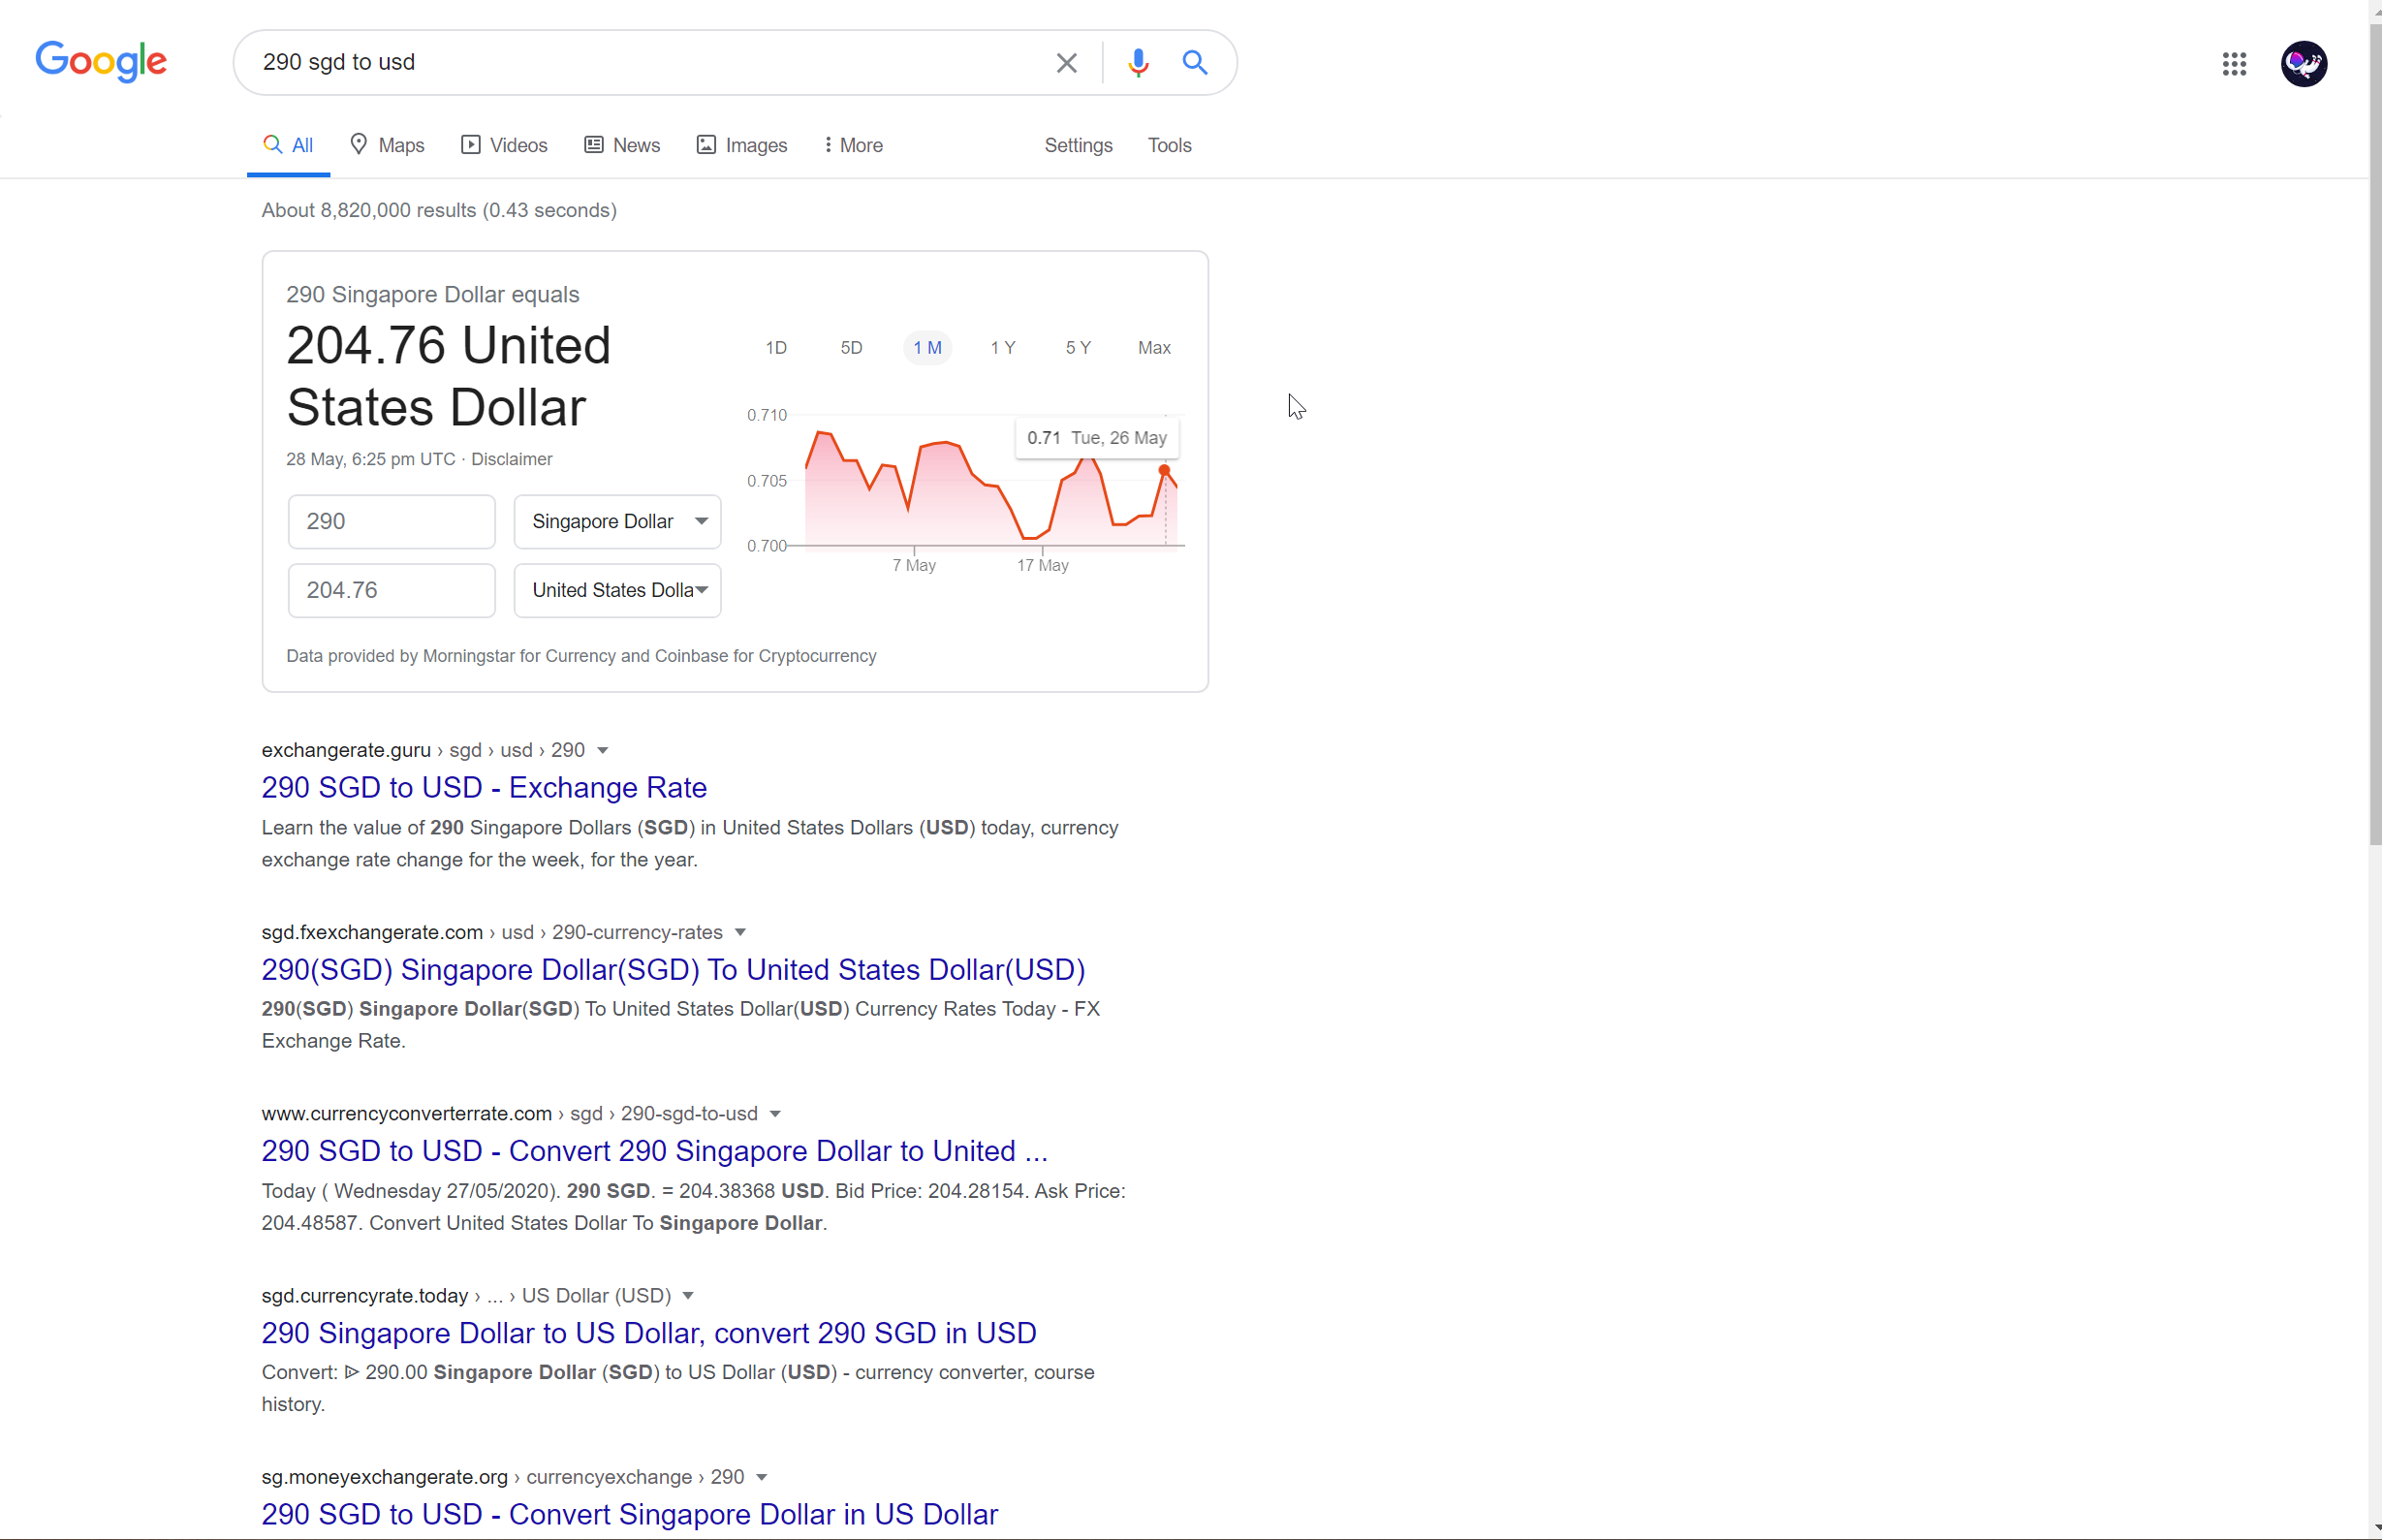
Task: Select the 1D chart range
Action: [776, 347]
